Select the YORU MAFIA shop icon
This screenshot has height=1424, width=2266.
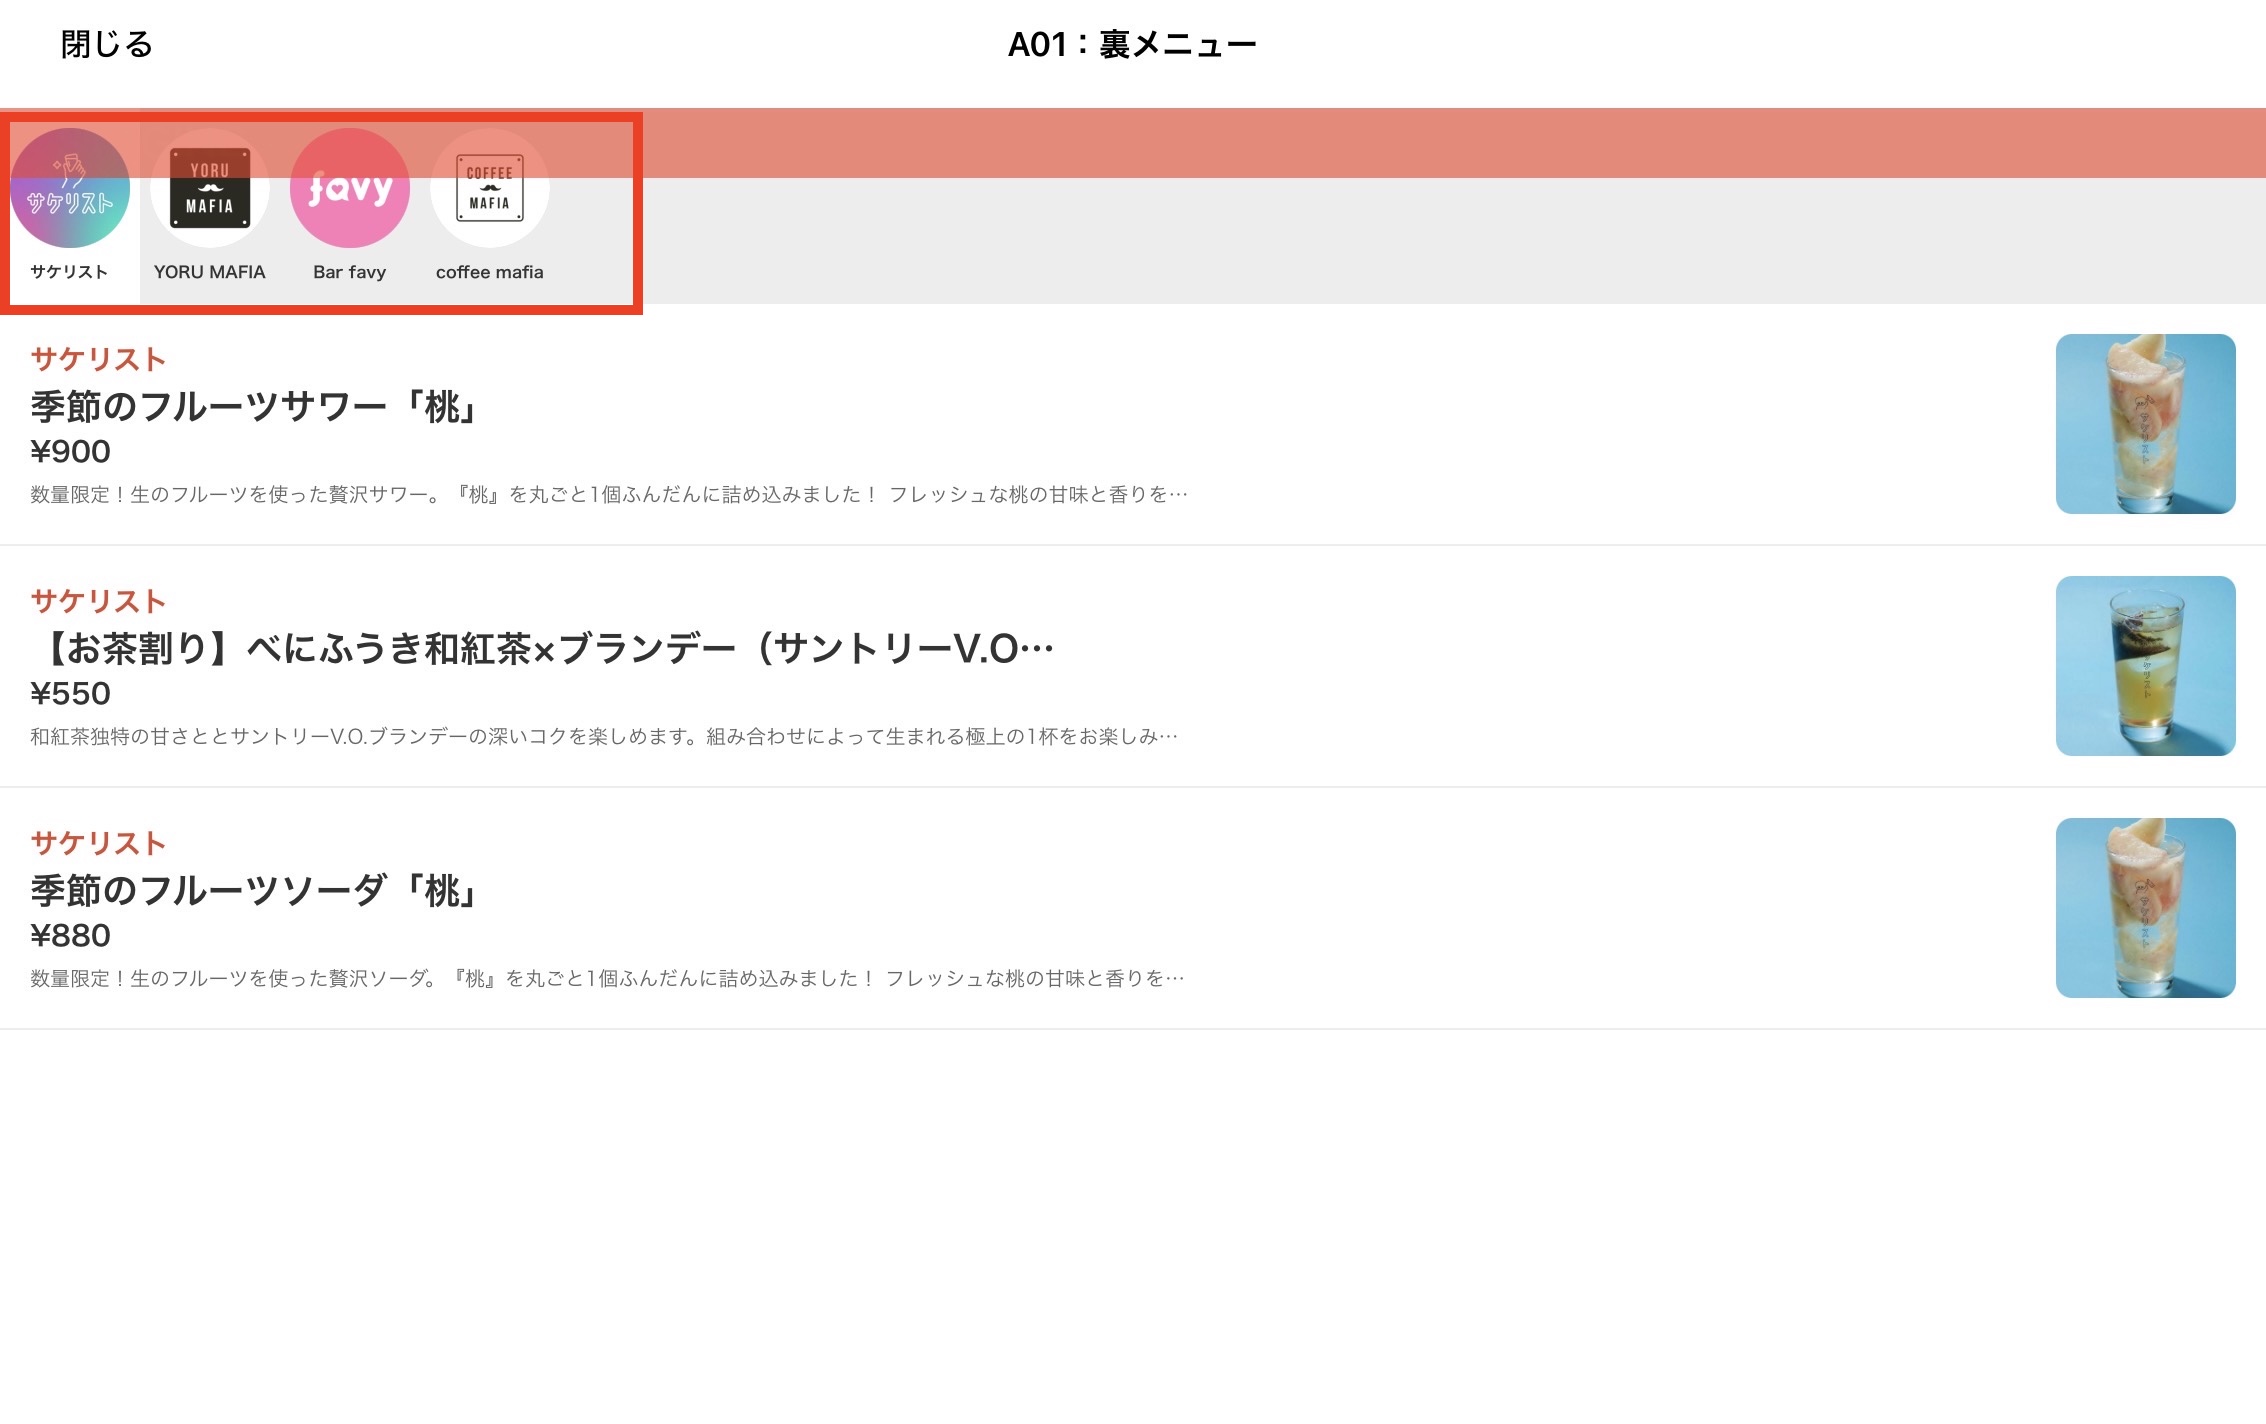coord(210,188)
